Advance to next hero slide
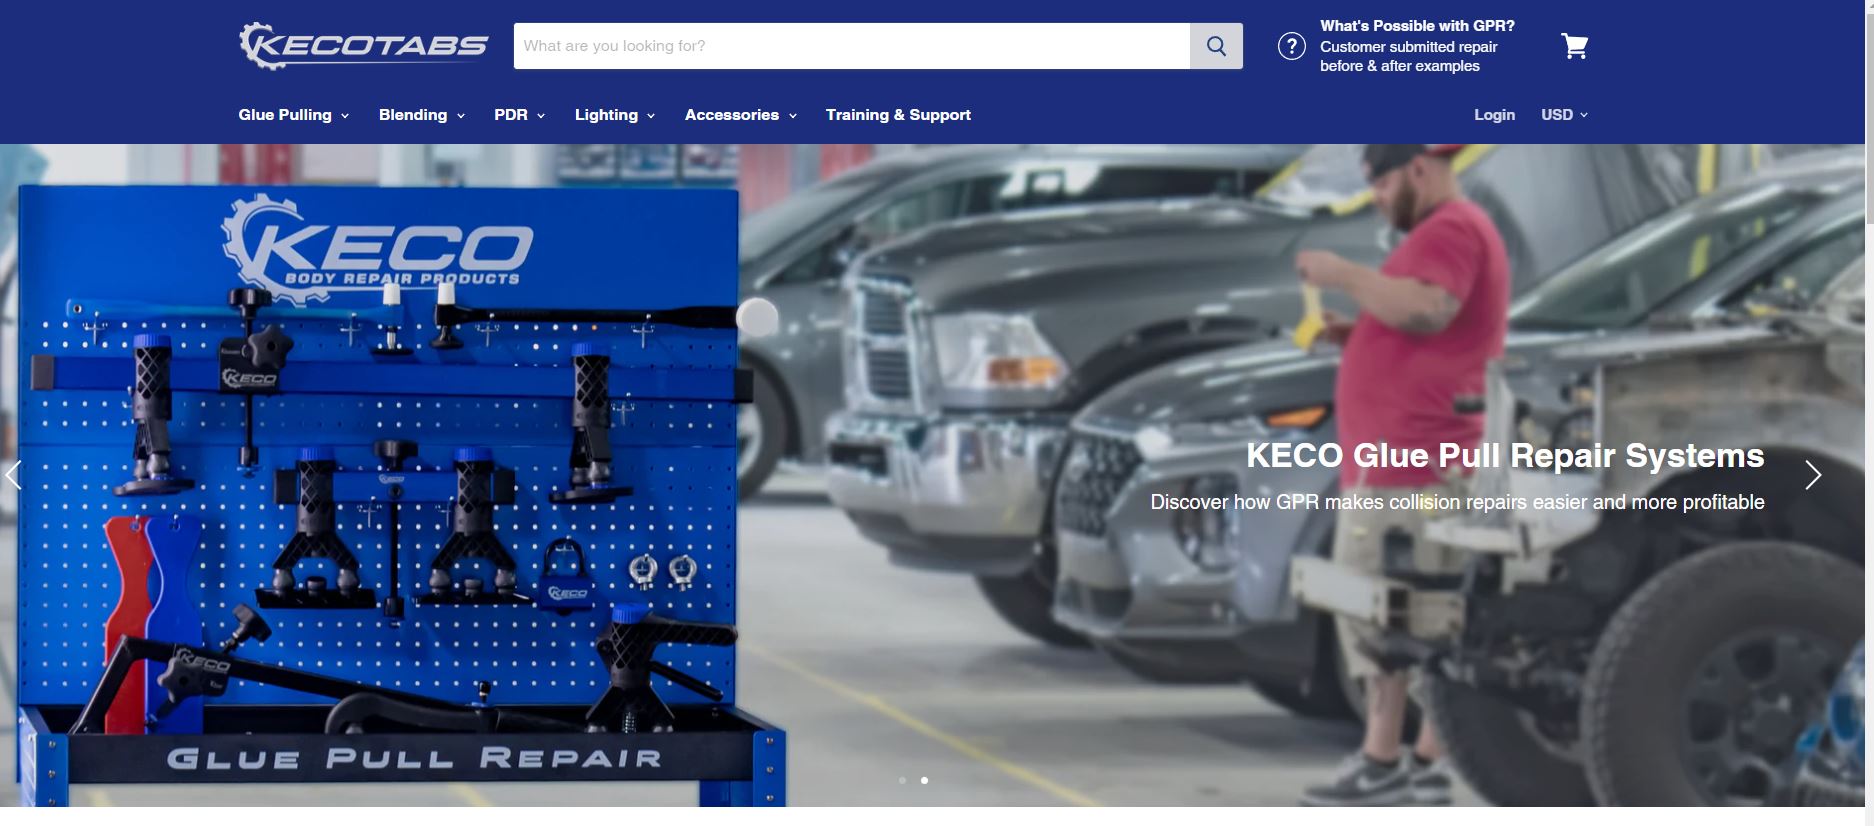The height and width of the screenshot is (826, 1874). point(1813,475)
